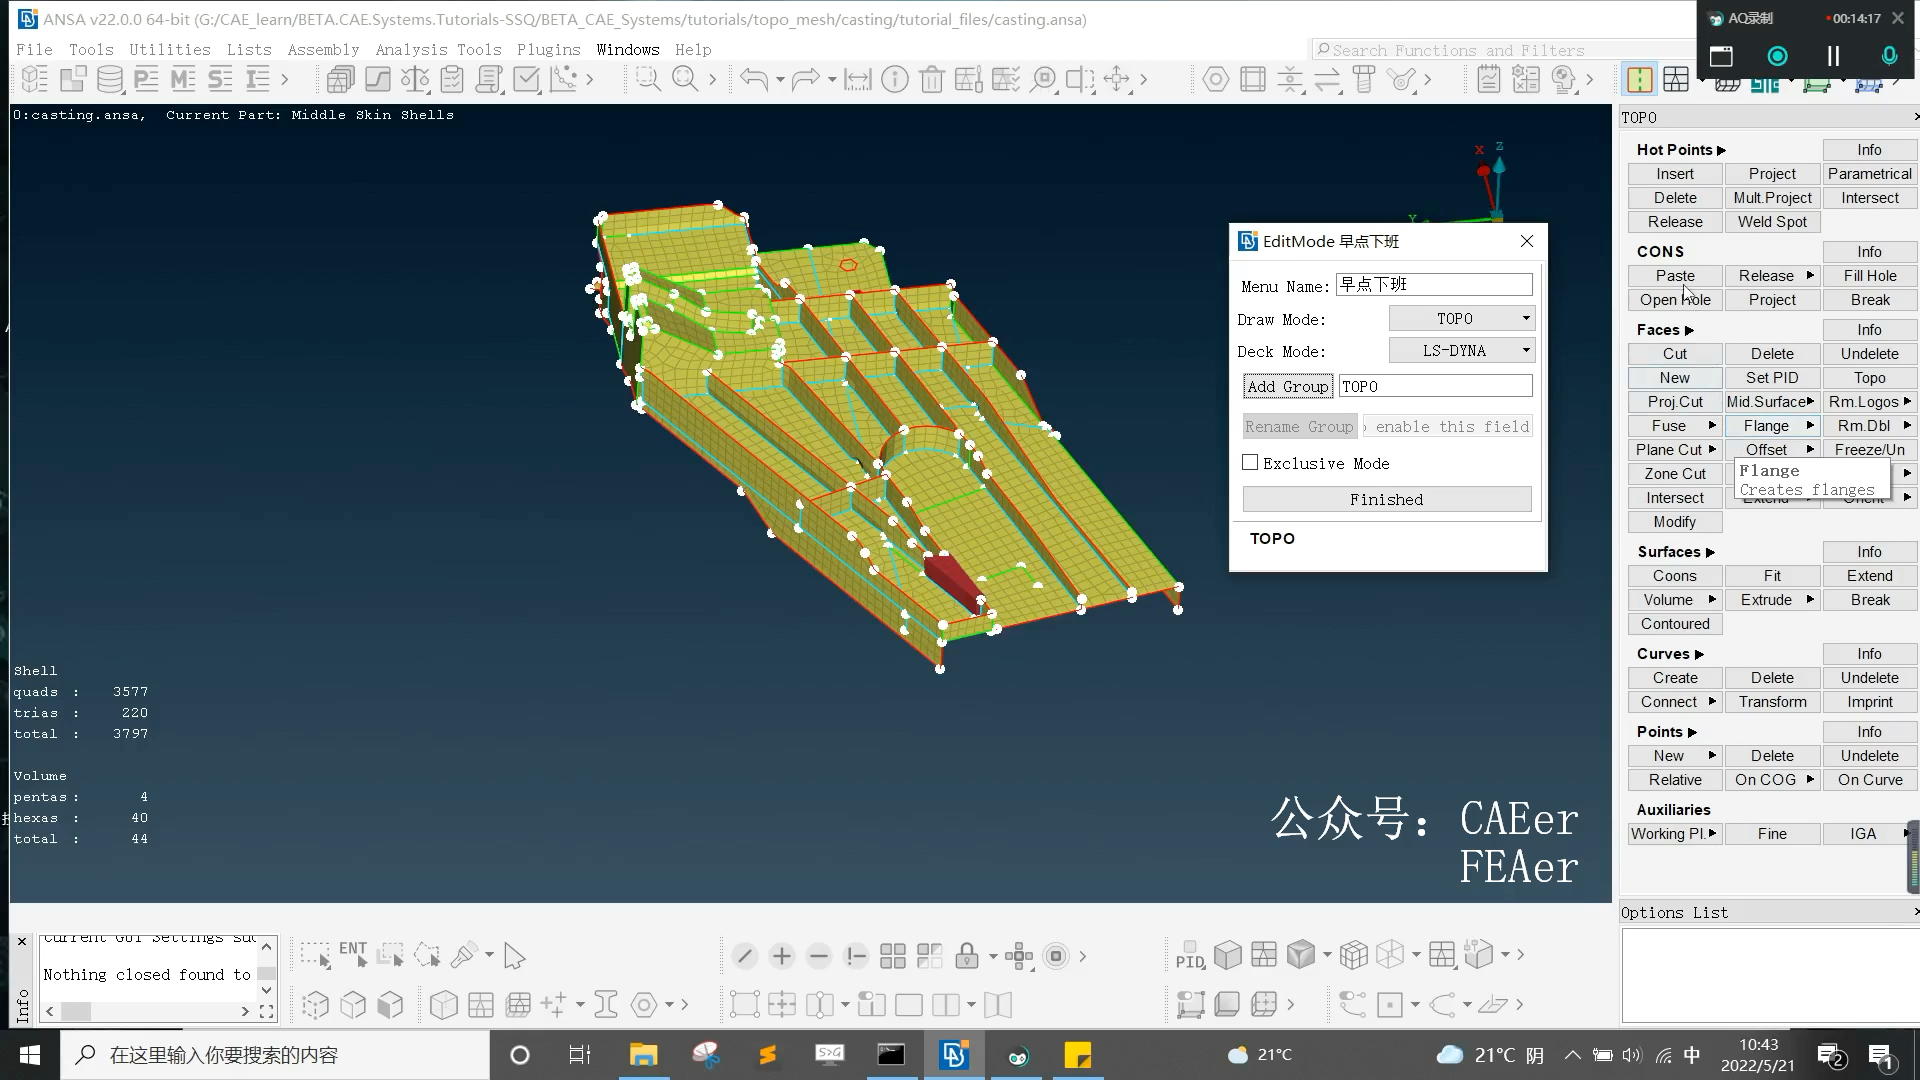Click the info circle icon in toolbar
Image resolution: width=1920 pixels, height=1080 pixels.
[x=895, y=79]
